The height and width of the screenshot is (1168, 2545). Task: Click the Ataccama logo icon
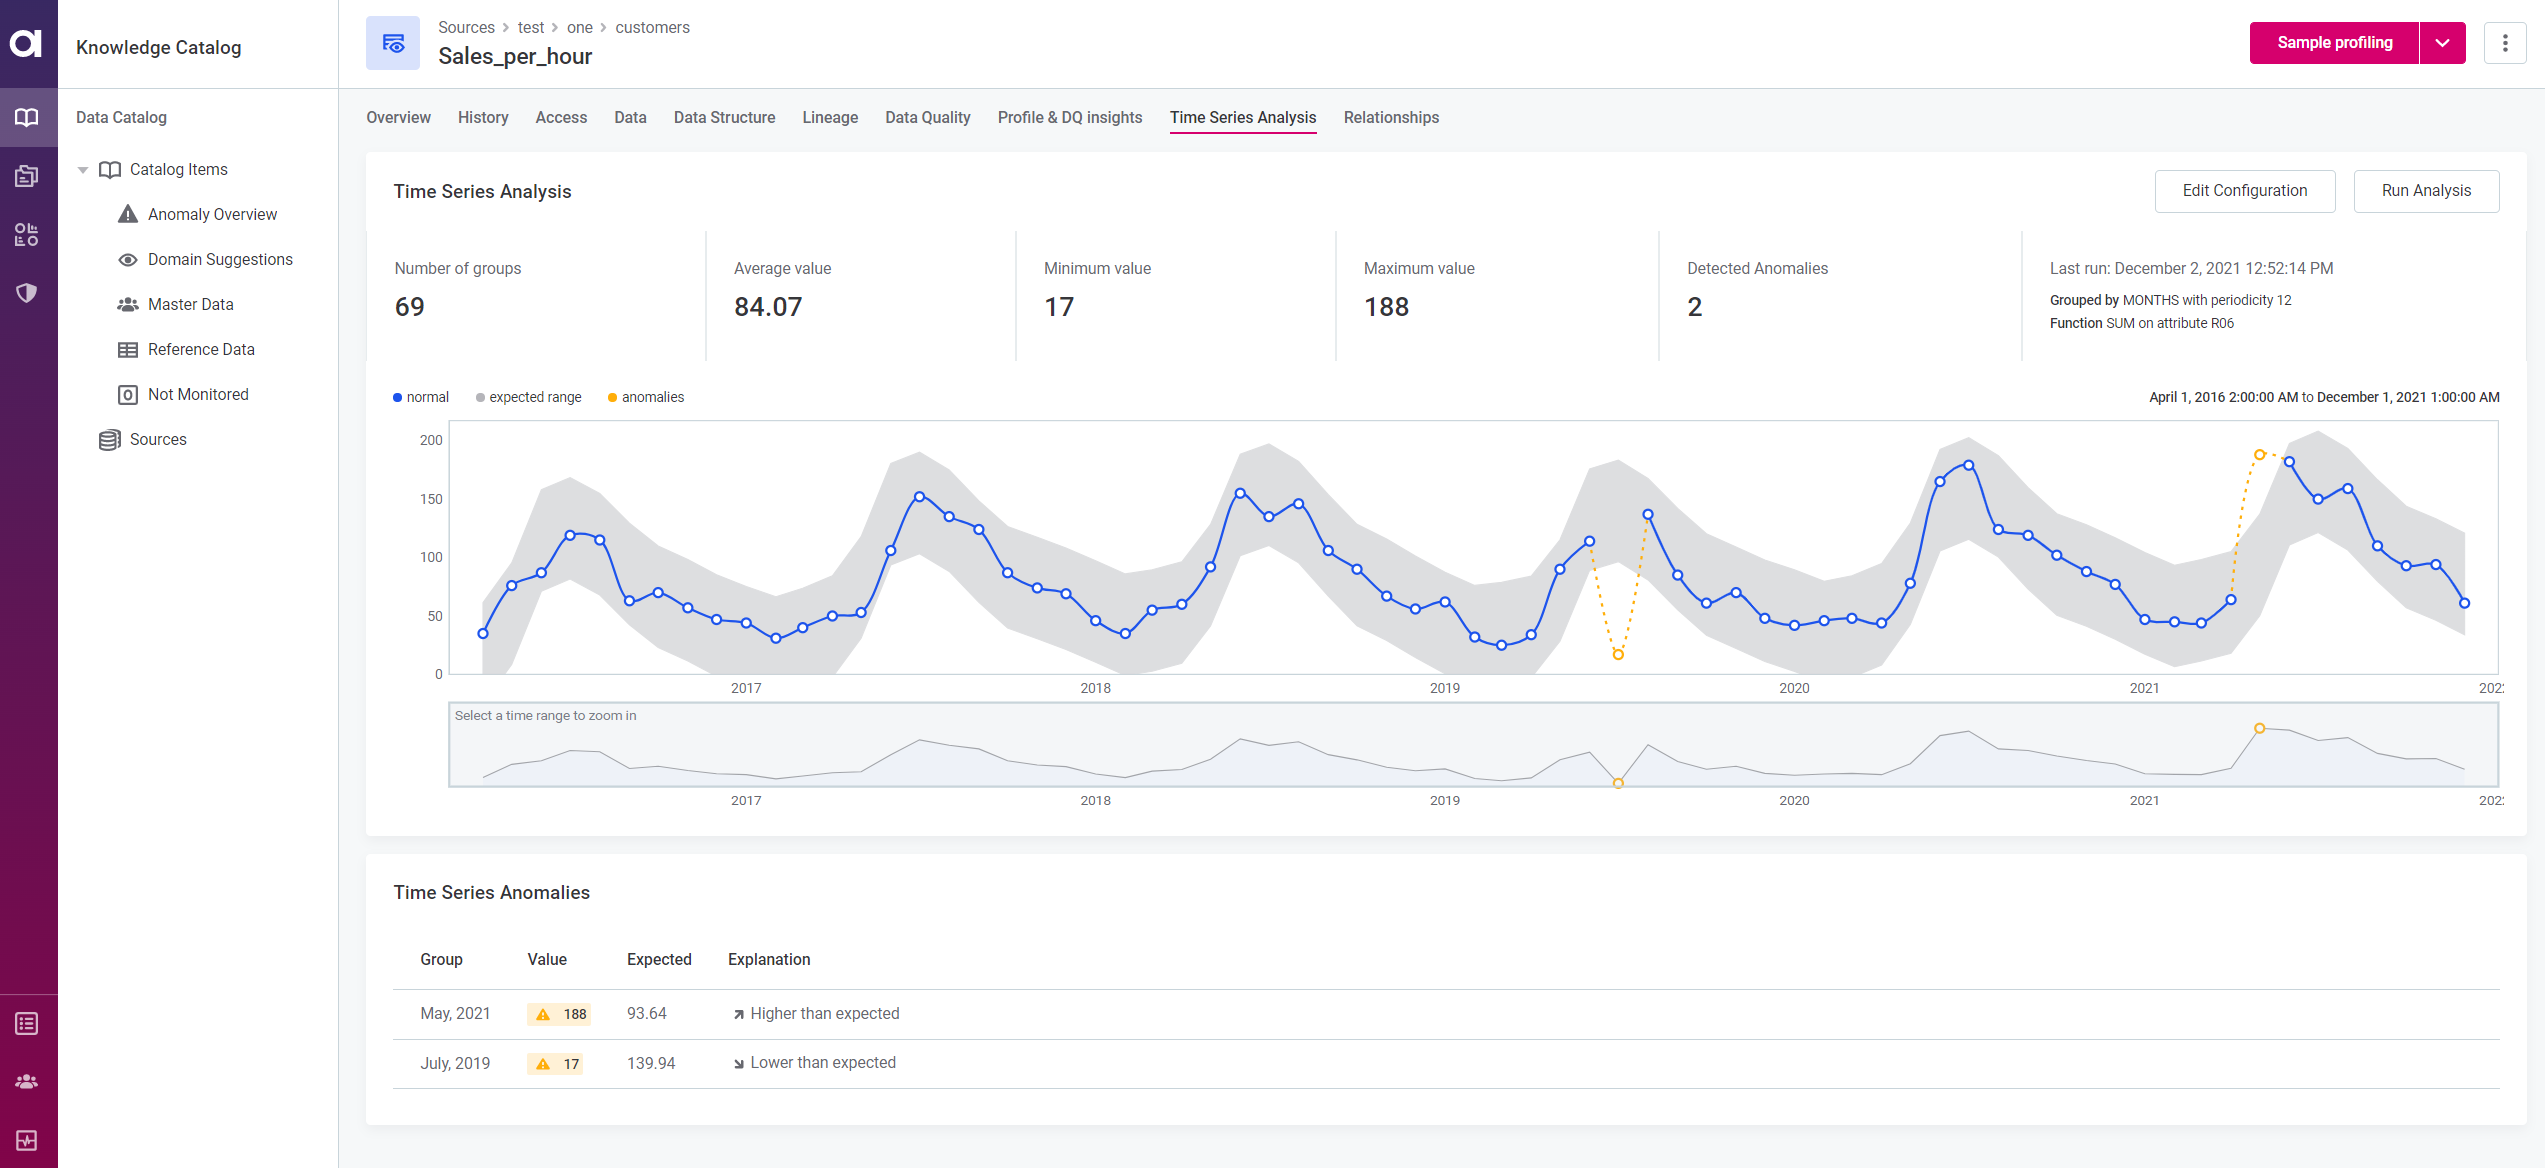[27, 43]
